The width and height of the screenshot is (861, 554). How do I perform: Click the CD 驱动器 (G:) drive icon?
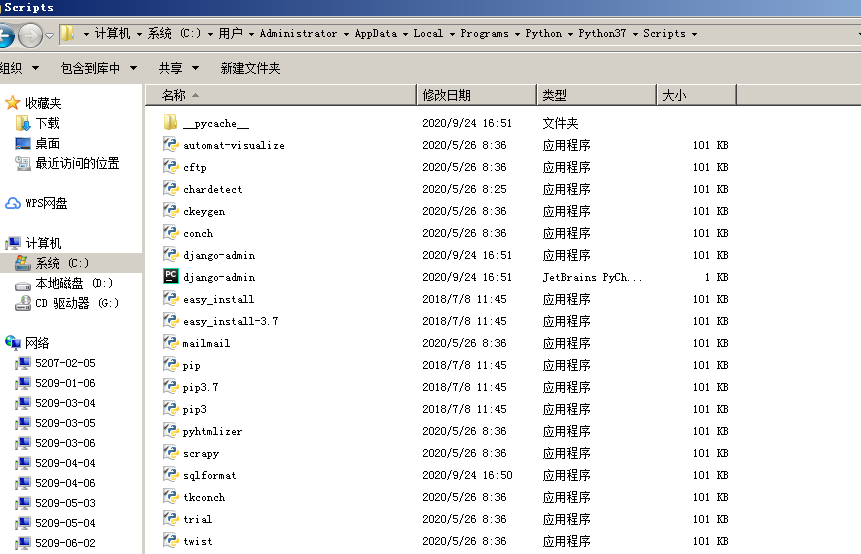point(23,303)
